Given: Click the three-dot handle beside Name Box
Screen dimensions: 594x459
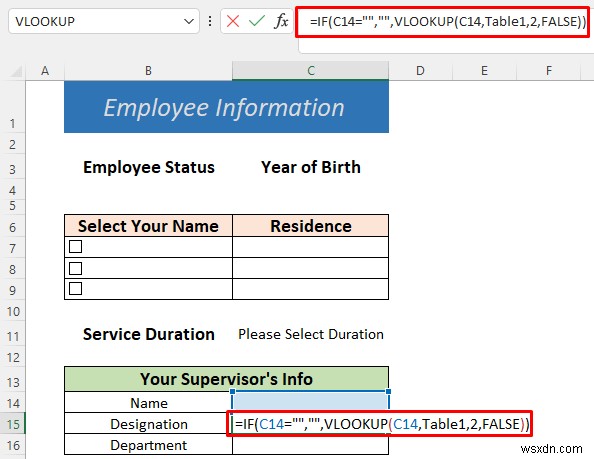Looking at the screenshot, I should point(210,21).
